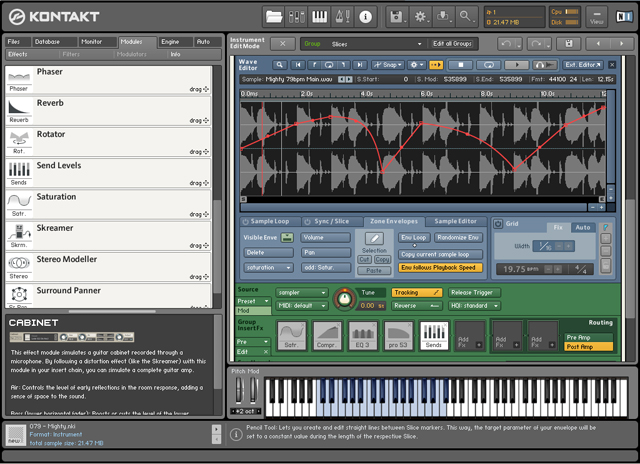The image size is (640, 464).
Task: Select the EQ 3 insert effect slot
Action: pyautogui.click(x=362, y=335)
